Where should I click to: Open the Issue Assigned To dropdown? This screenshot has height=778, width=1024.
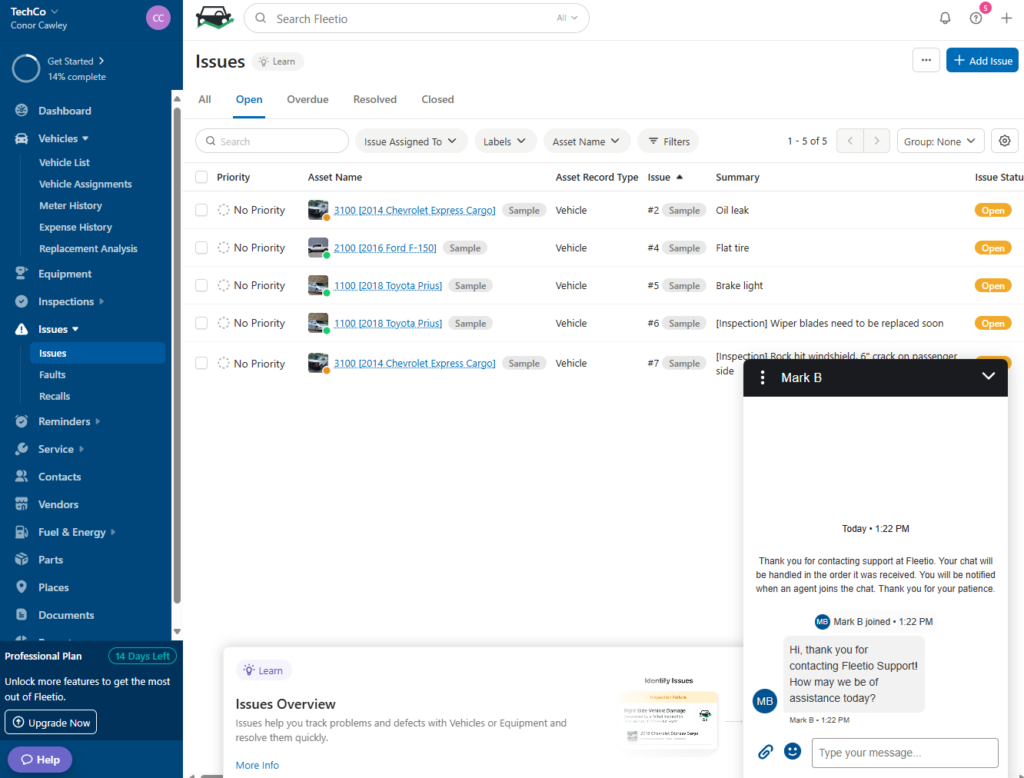coord(410,141)
